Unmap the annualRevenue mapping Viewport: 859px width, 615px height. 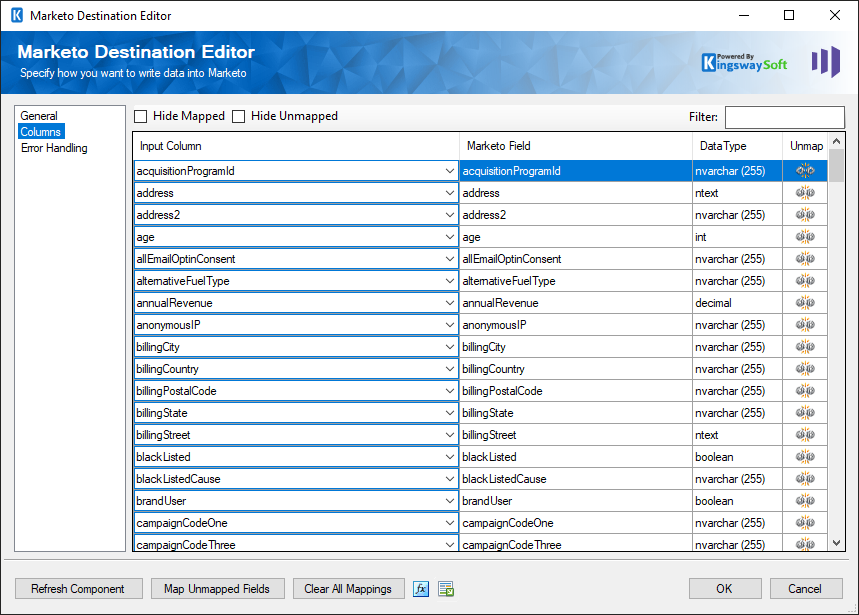(805, 303)
